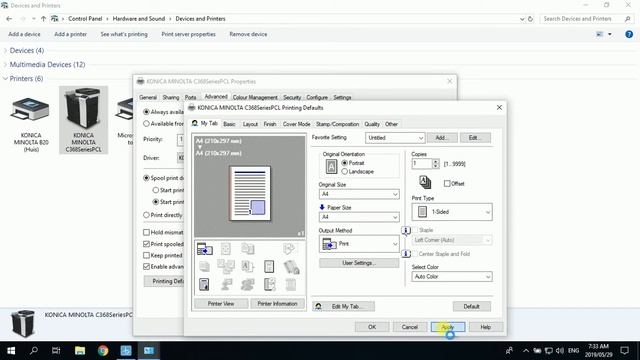640x360 pixels.
Task: Toggle the Staple checkbox
Action: click(x=415, y=230)
